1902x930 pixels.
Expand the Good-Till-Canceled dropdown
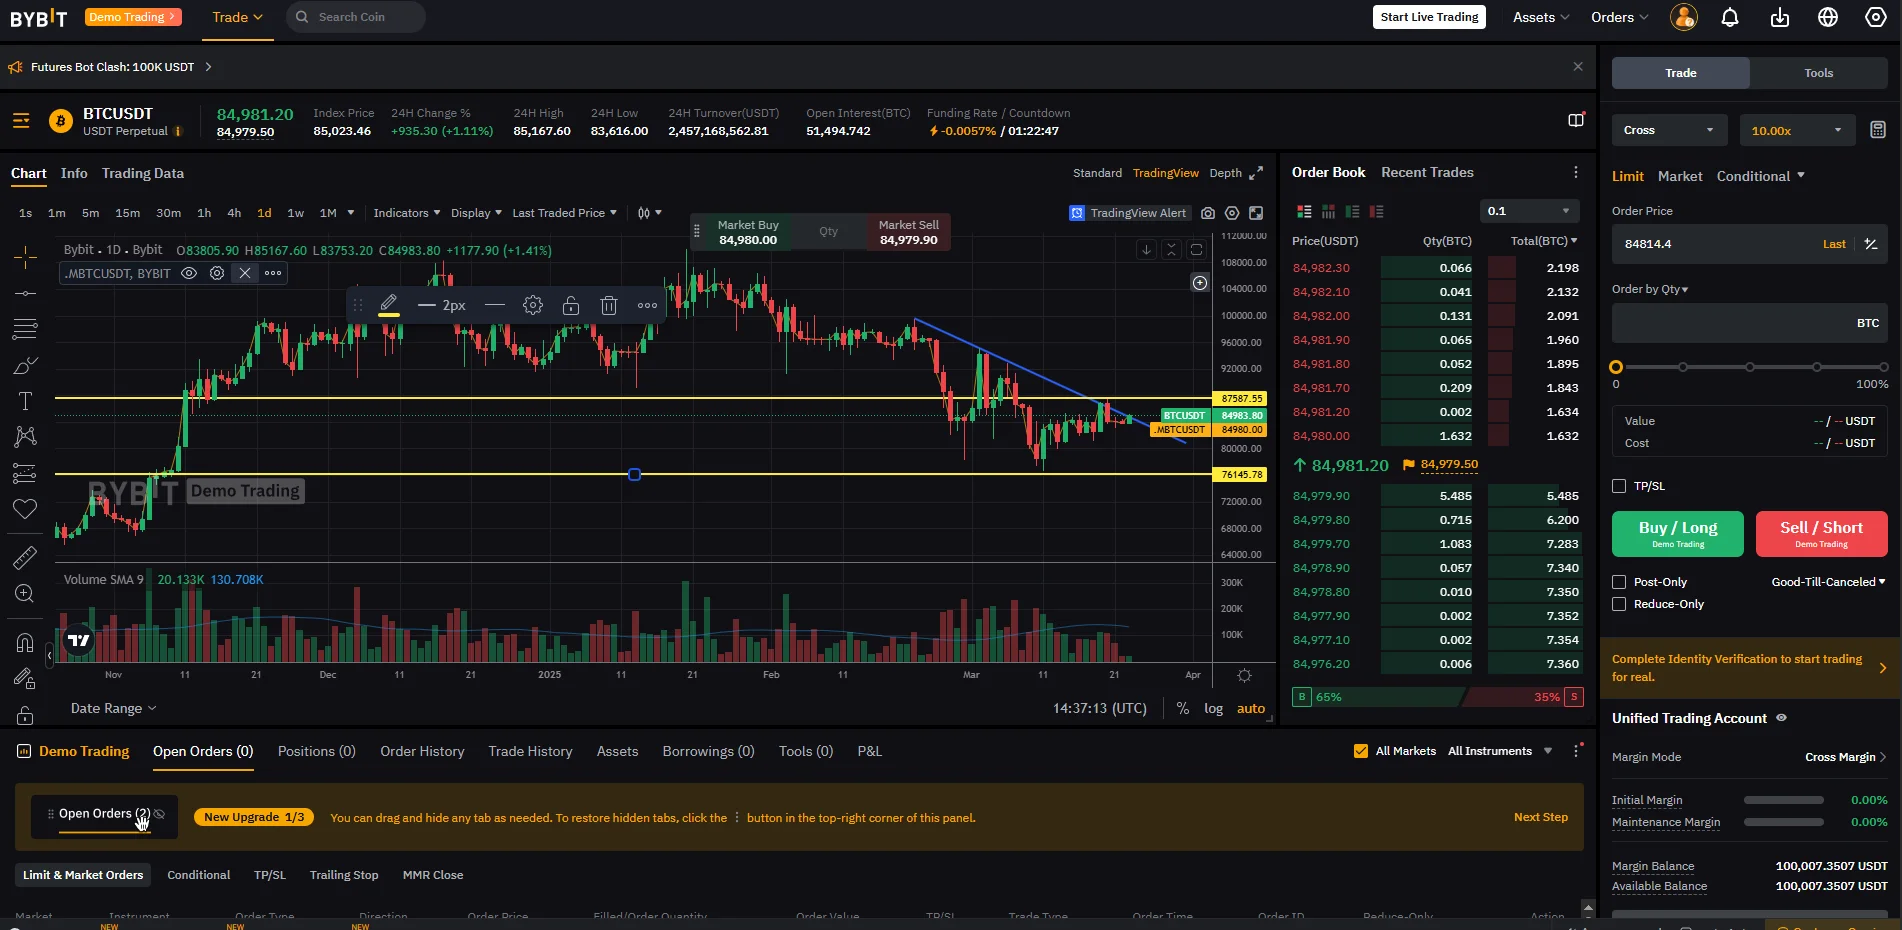tap(1828, 582)
